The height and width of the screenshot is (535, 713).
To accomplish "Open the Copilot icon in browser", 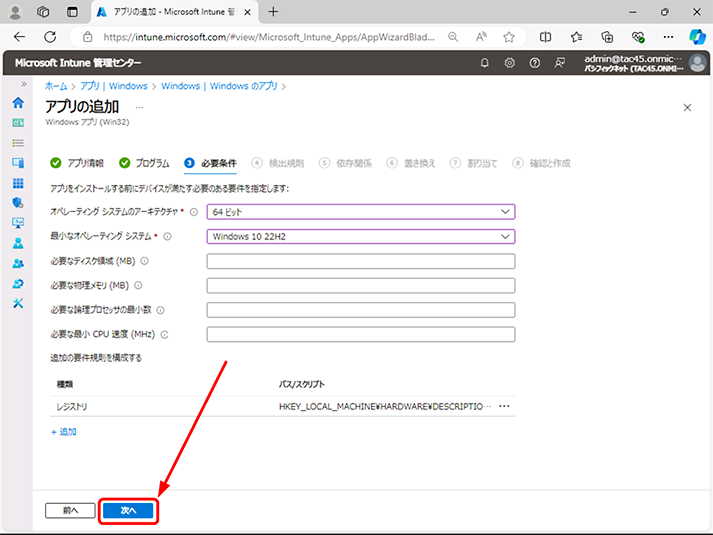I will [x=697, y=37].
